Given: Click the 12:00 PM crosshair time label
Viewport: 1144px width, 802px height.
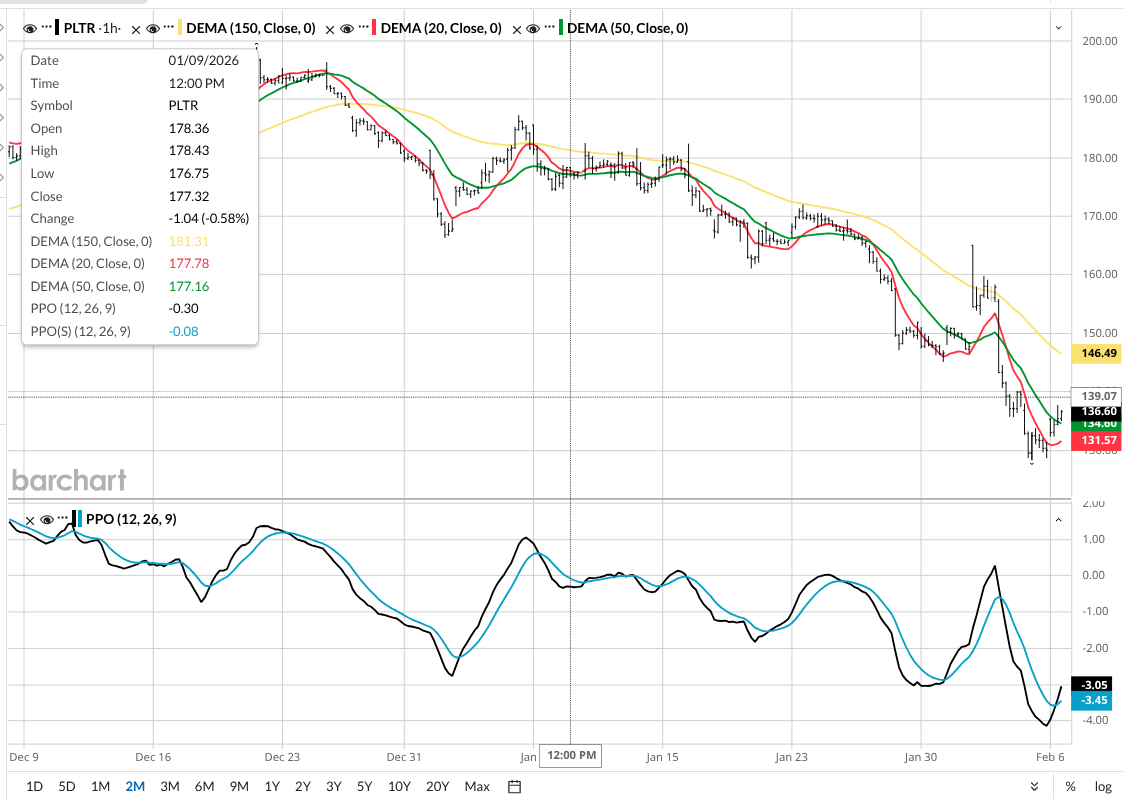Looking at the screenshot, I should (571, 755).
